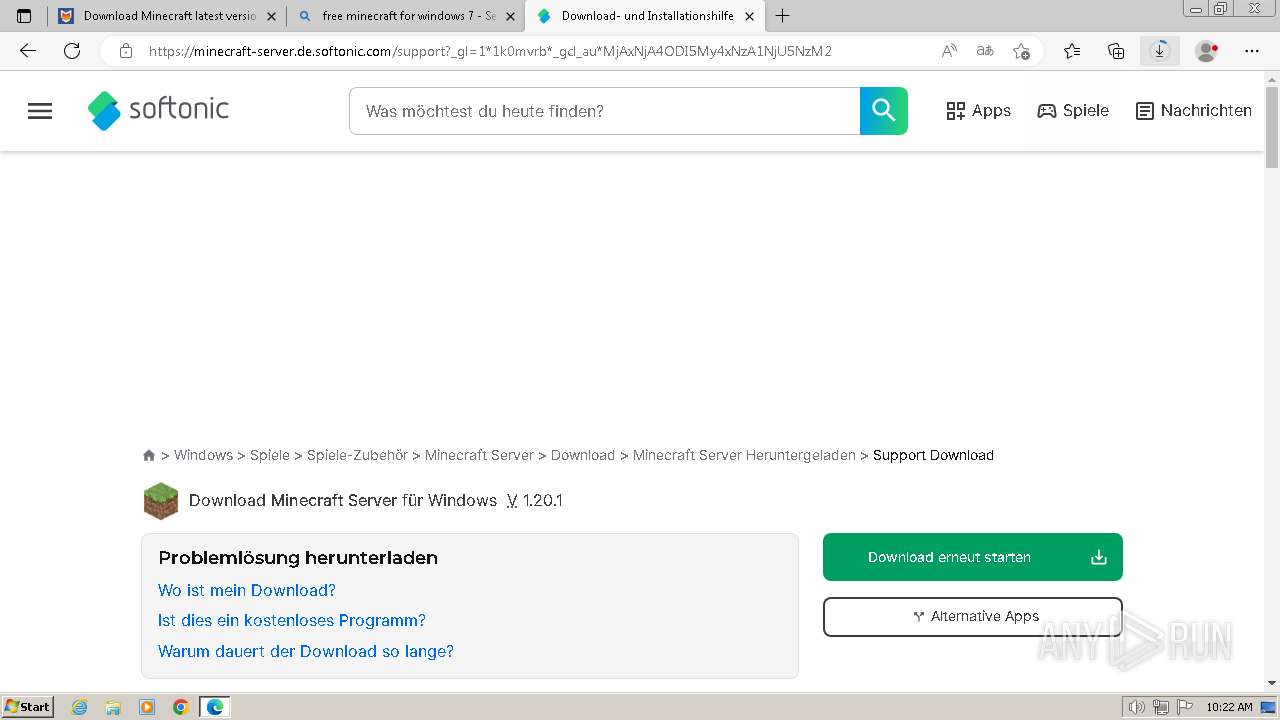1280x720 pixels.
Task: Open the Collections icon
Action: point(1116,51)
